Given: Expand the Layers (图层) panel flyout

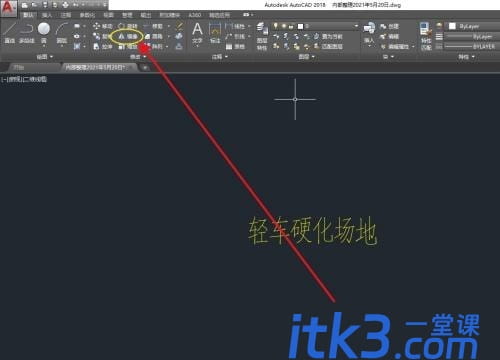Looking at the screenshot, I should click(307, 57).
